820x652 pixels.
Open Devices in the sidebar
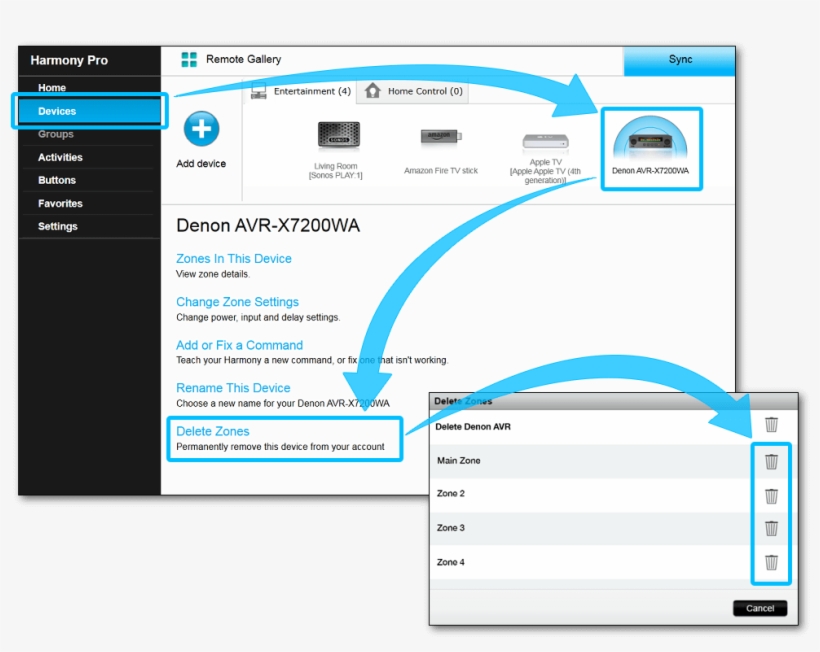pyautogui.click(x=89, y=111)
